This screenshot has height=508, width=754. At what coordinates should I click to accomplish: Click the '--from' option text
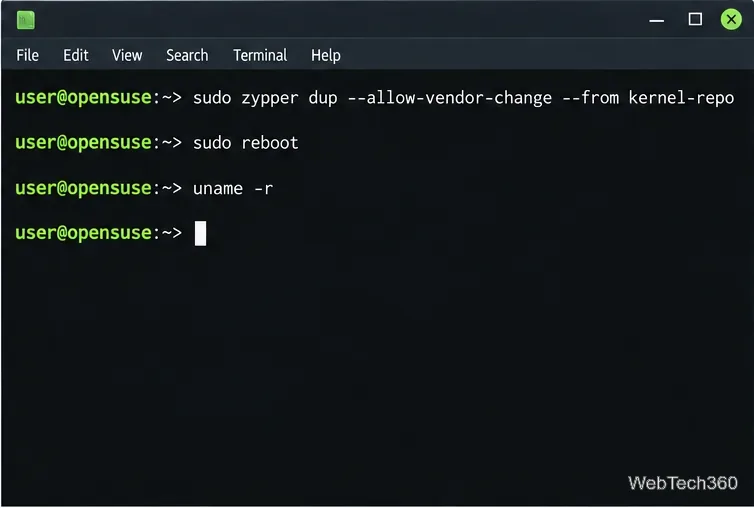pos(591,98)
